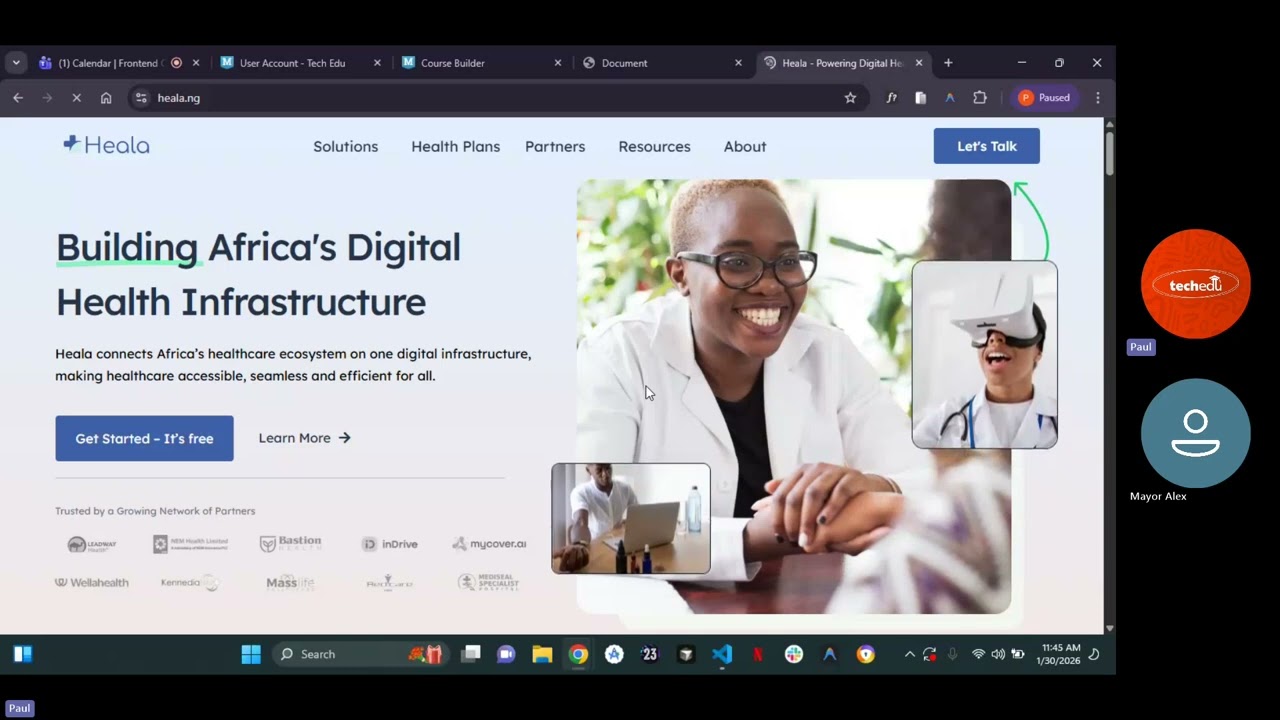Open Task View on the taskbar
The height and width of the screenshot is (720, 1280).
(471, 654)
